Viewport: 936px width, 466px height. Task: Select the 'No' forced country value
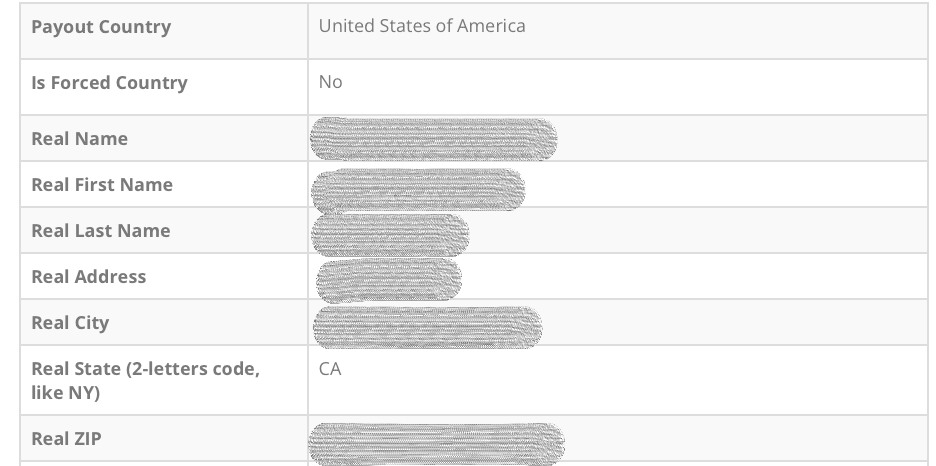tap(330, 82)
